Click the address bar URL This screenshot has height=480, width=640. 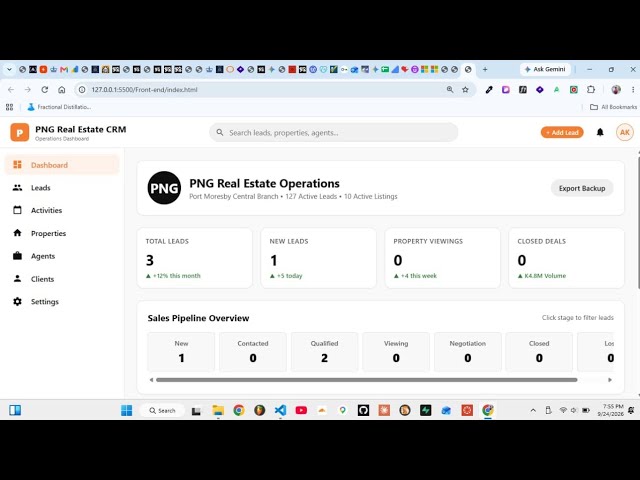pos(144,89)
